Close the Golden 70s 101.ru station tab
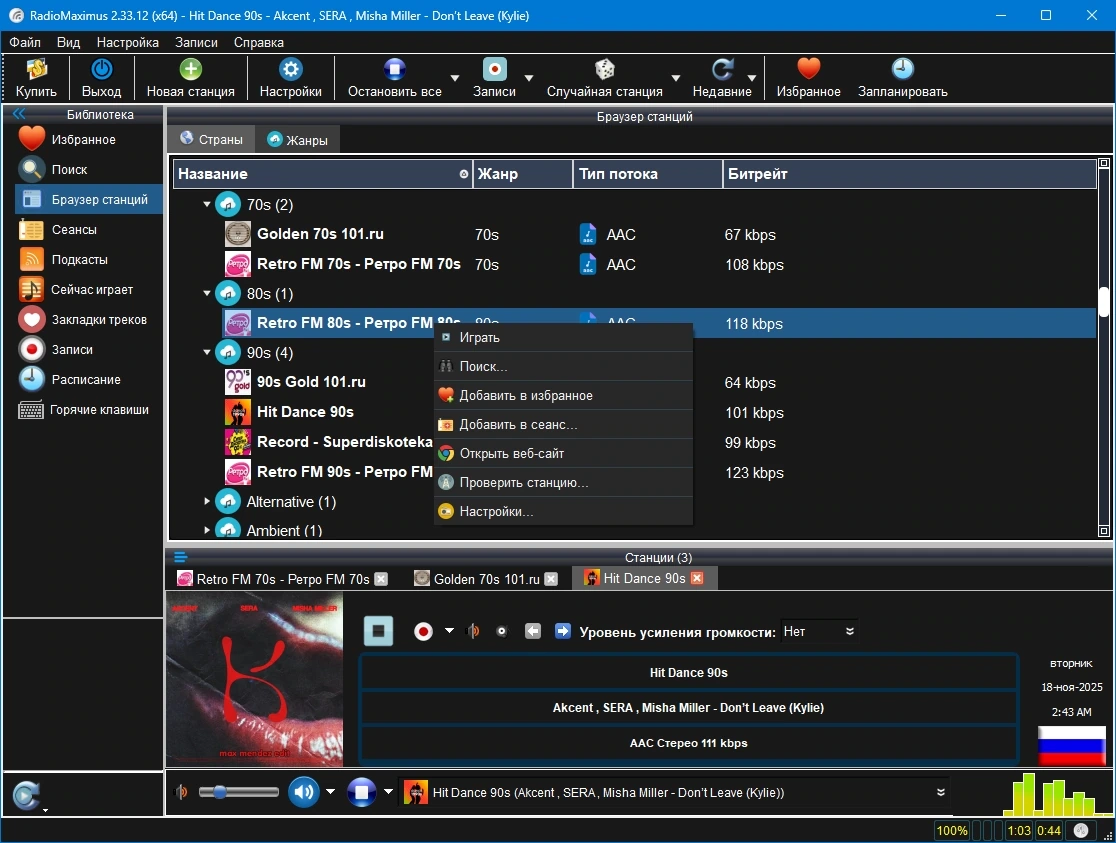This screenshot has height=843, width=1116. click(551, 580)
